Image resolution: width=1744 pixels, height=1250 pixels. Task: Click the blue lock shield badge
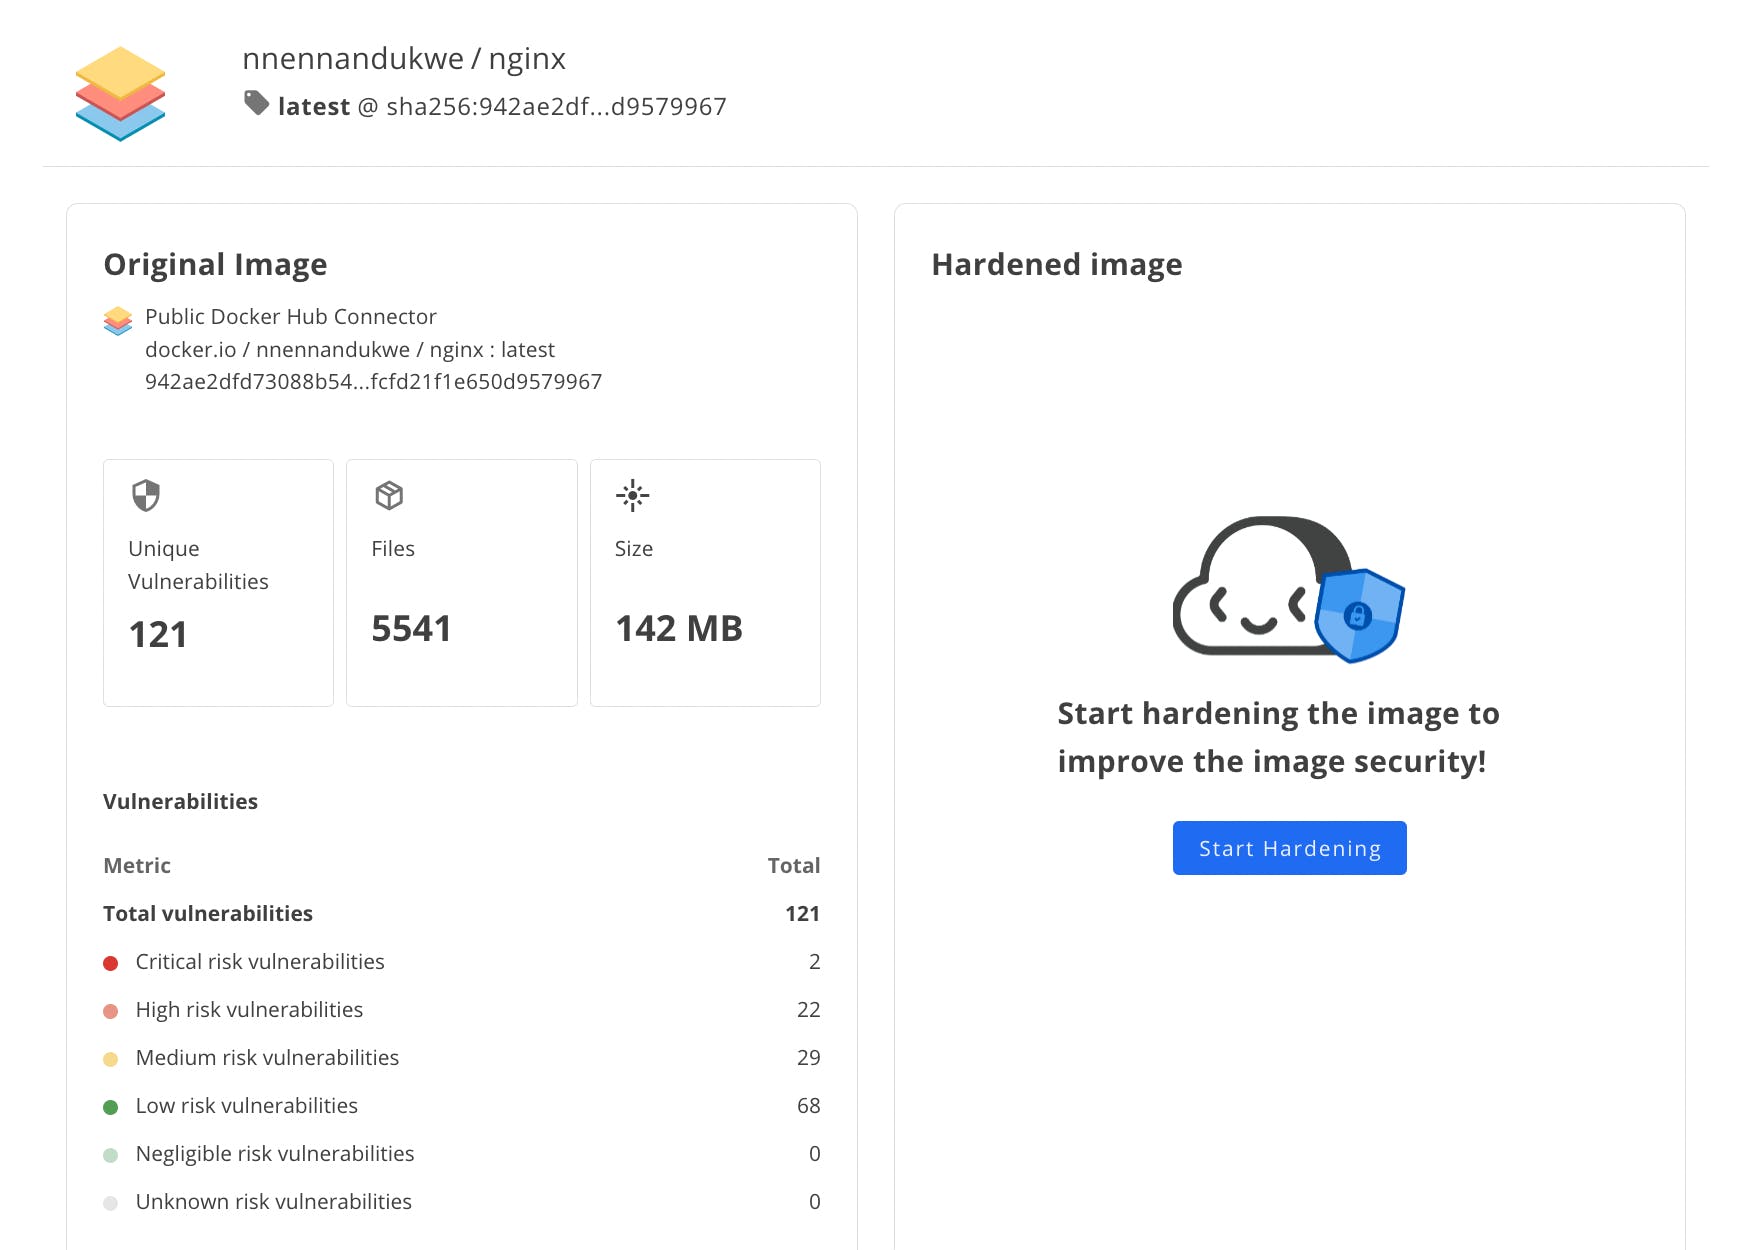[1359, 615]
